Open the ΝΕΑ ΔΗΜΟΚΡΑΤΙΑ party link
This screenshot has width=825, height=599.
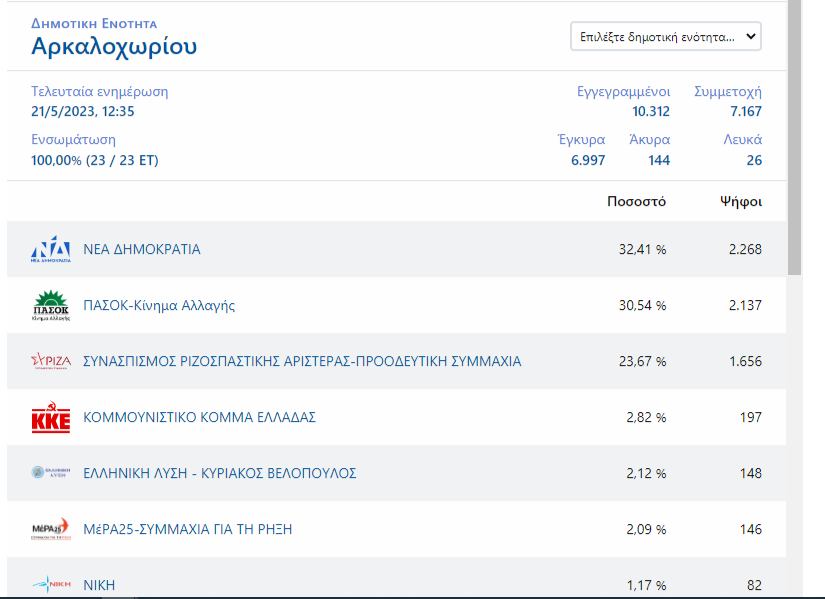[141, 249]
